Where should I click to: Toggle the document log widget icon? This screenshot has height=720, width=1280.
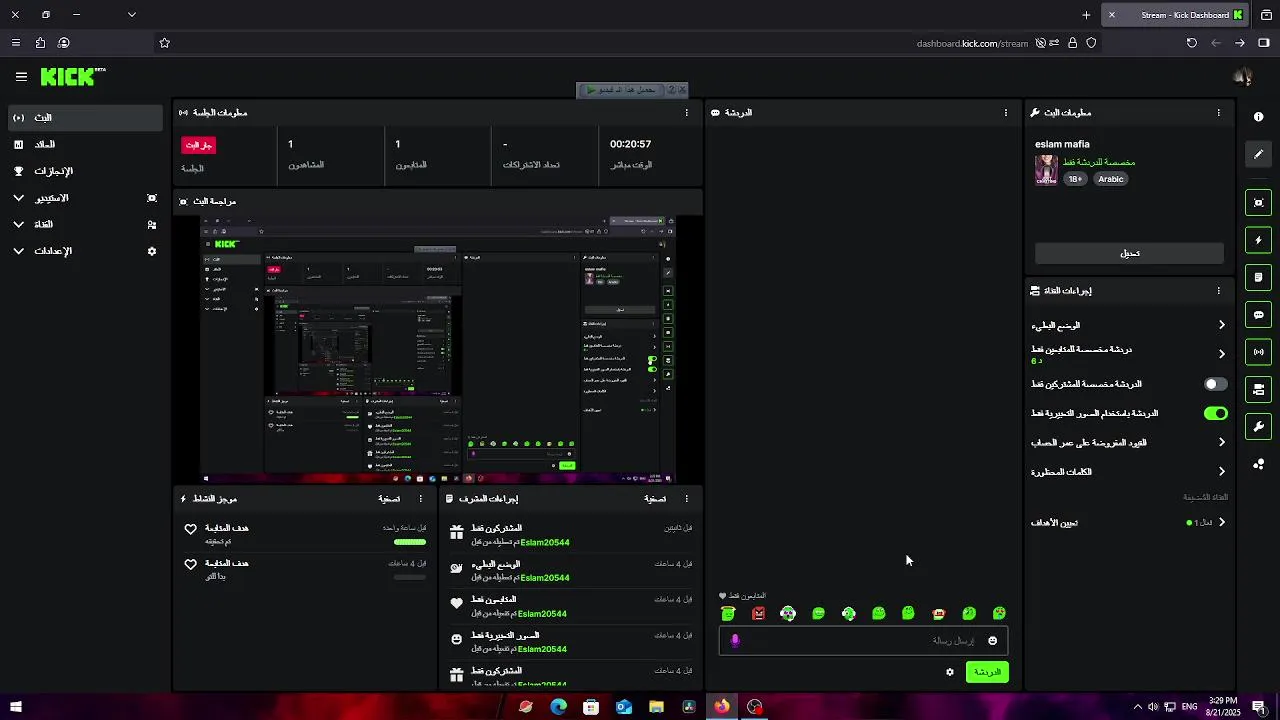coord(1258,277)
